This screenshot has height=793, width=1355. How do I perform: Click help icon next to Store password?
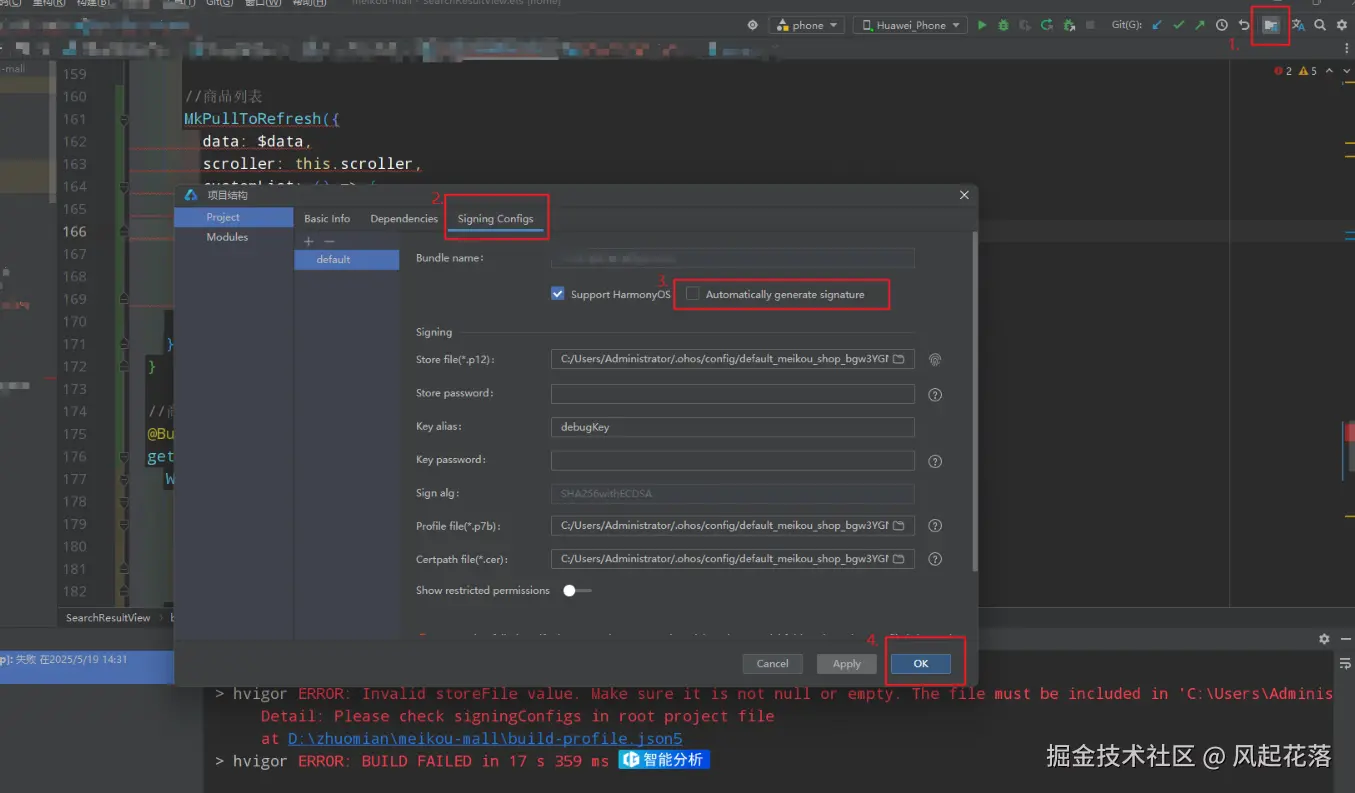935,394
